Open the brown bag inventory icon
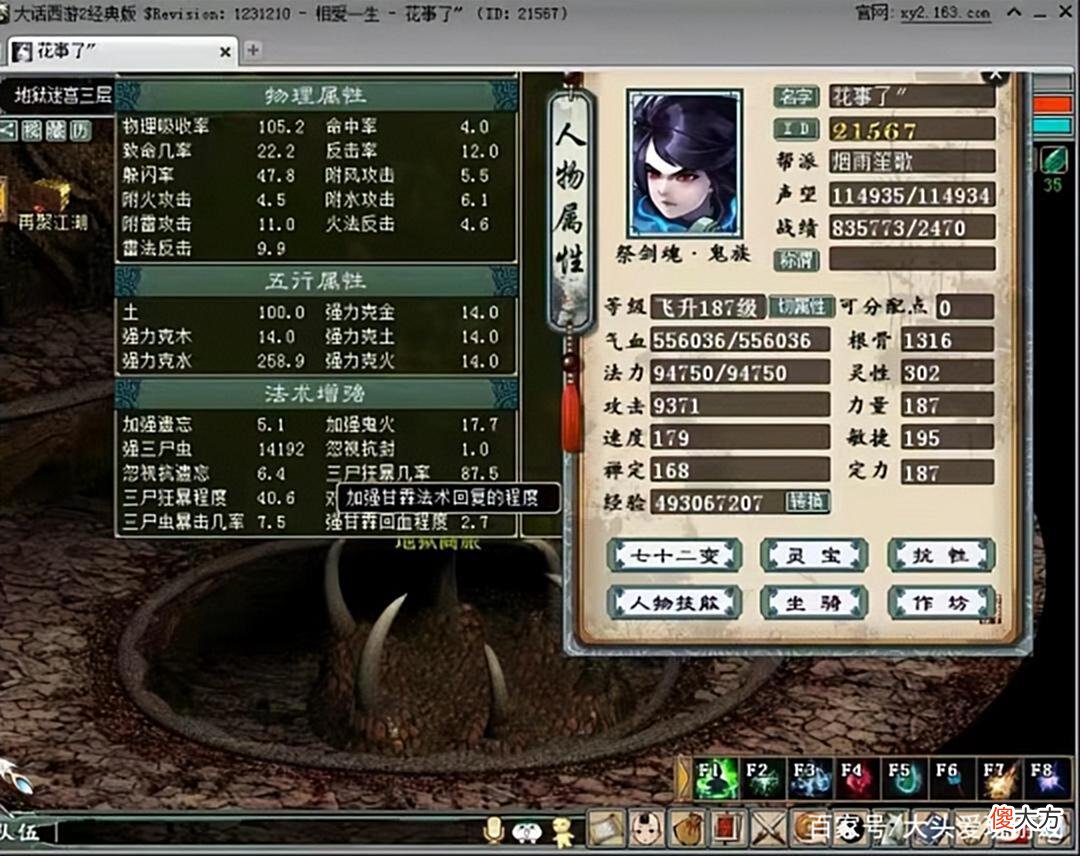Screen dimensions: 1080x856 click(687, 829)
